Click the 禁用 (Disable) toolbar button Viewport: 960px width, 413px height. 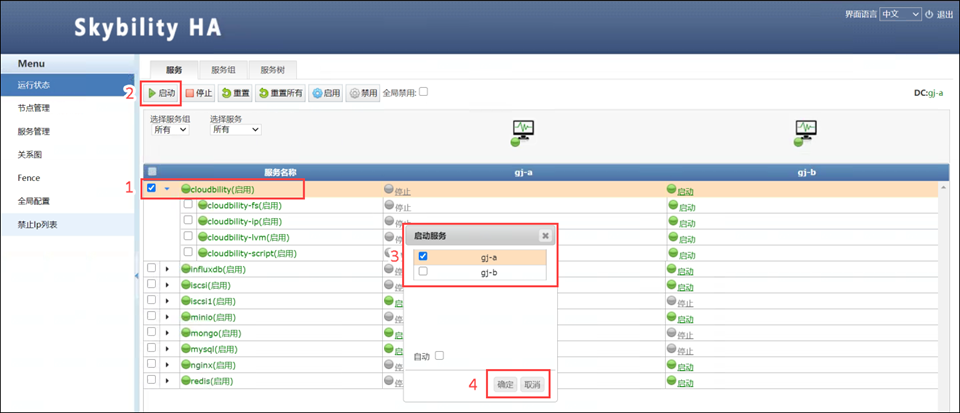pos(363,93)
